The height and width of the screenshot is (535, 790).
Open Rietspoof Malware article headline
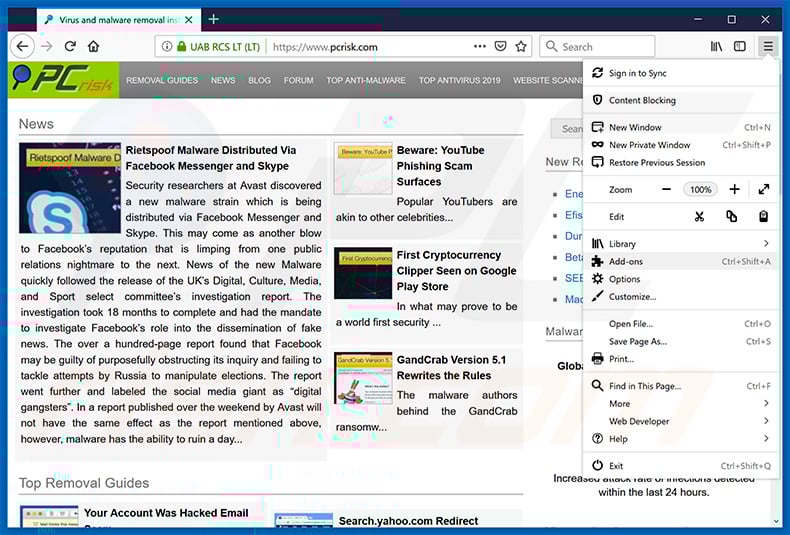pyautogui.click(x=211, y=158)
